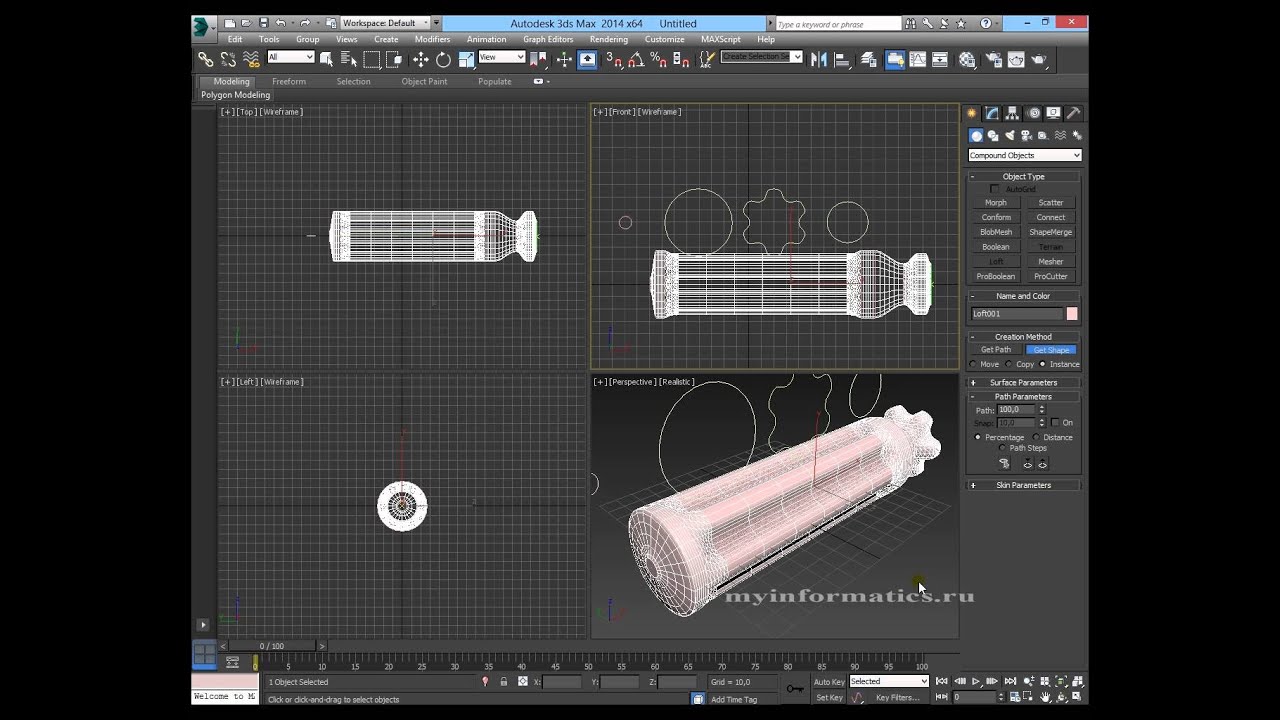Screen dimensions: 1280x720
Task: Open the MAXScript menu
Action: point(721,39)
